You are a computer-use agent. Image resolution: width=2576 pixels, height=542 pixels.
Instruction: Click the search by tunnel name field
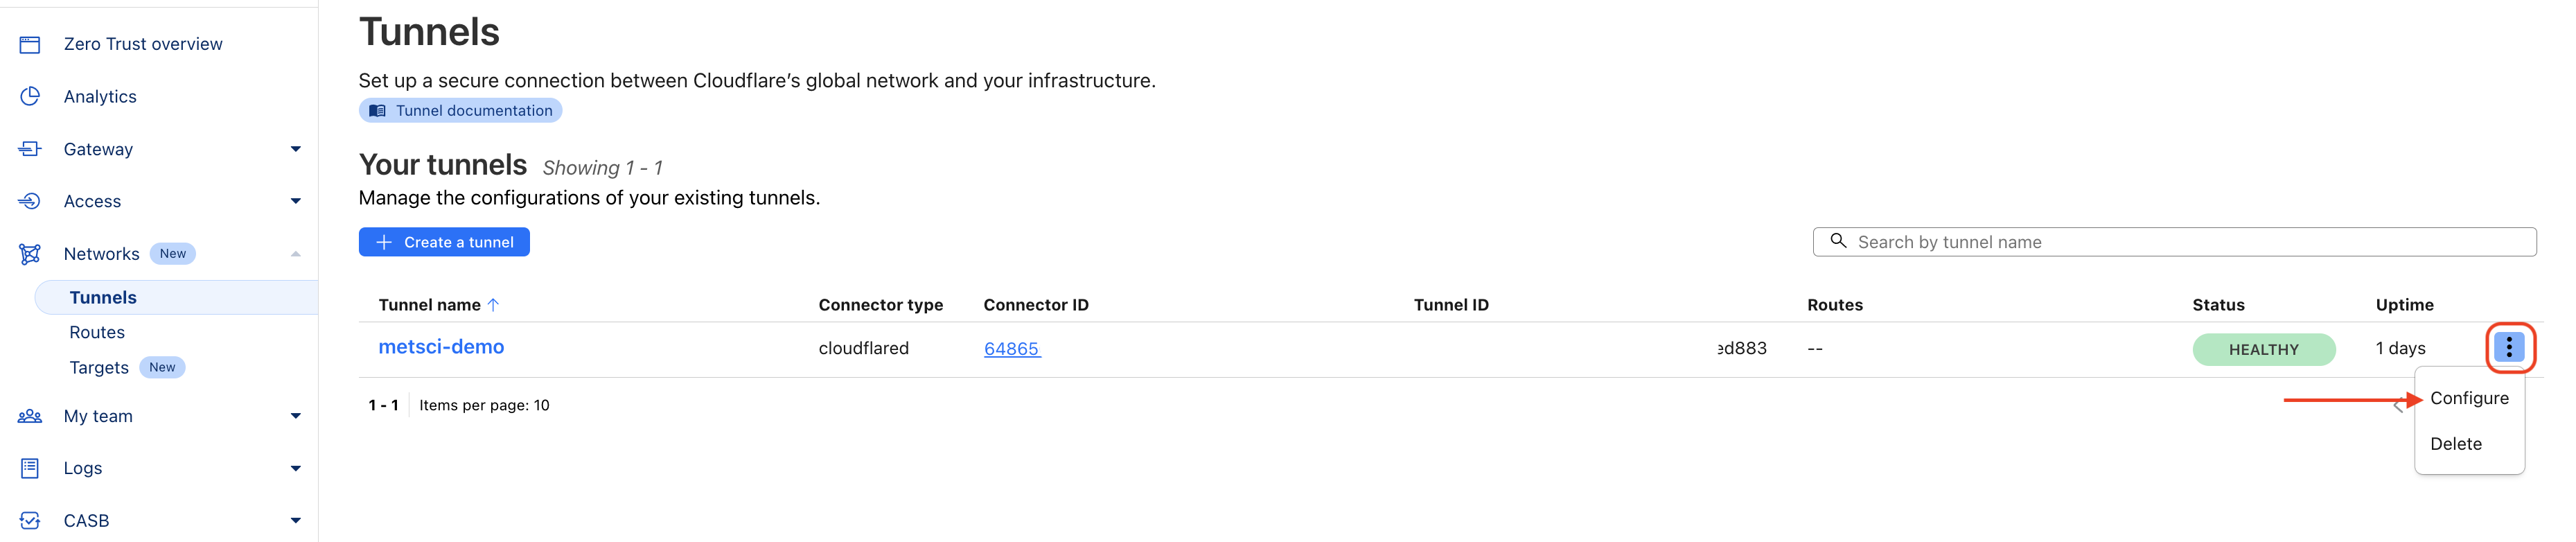[2100, 241]
